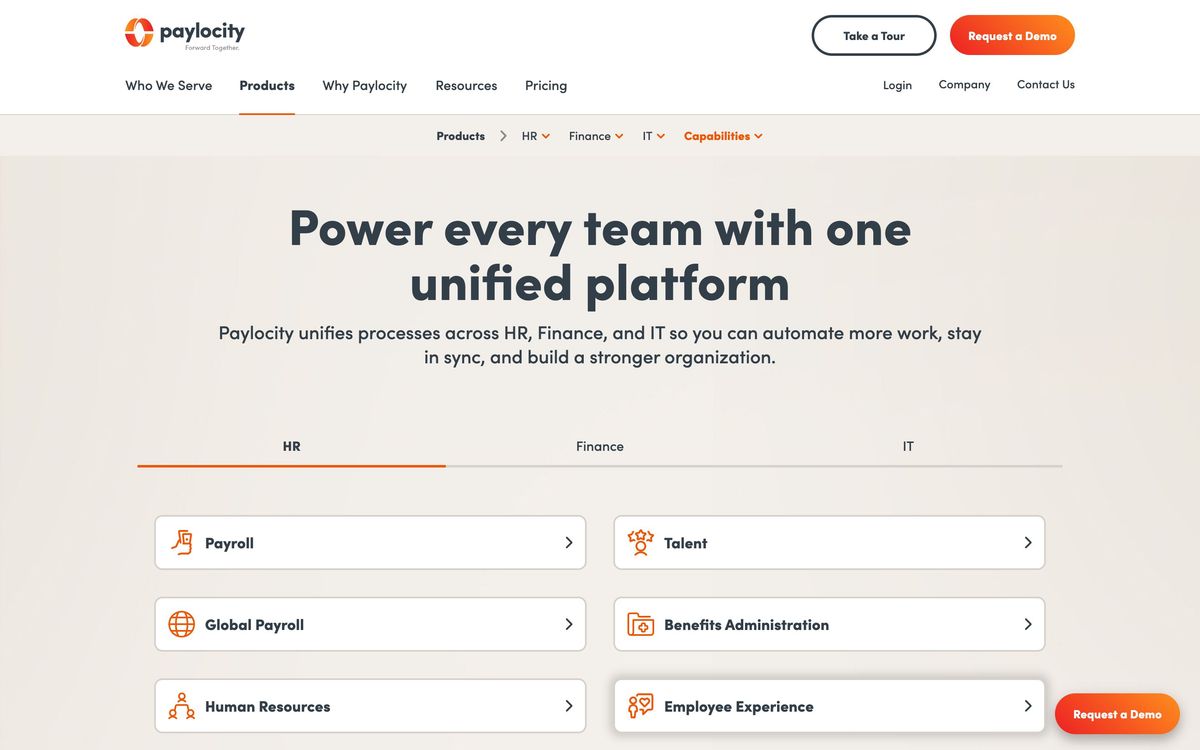Open the Human Resources product card

click(x=370, y=706)
